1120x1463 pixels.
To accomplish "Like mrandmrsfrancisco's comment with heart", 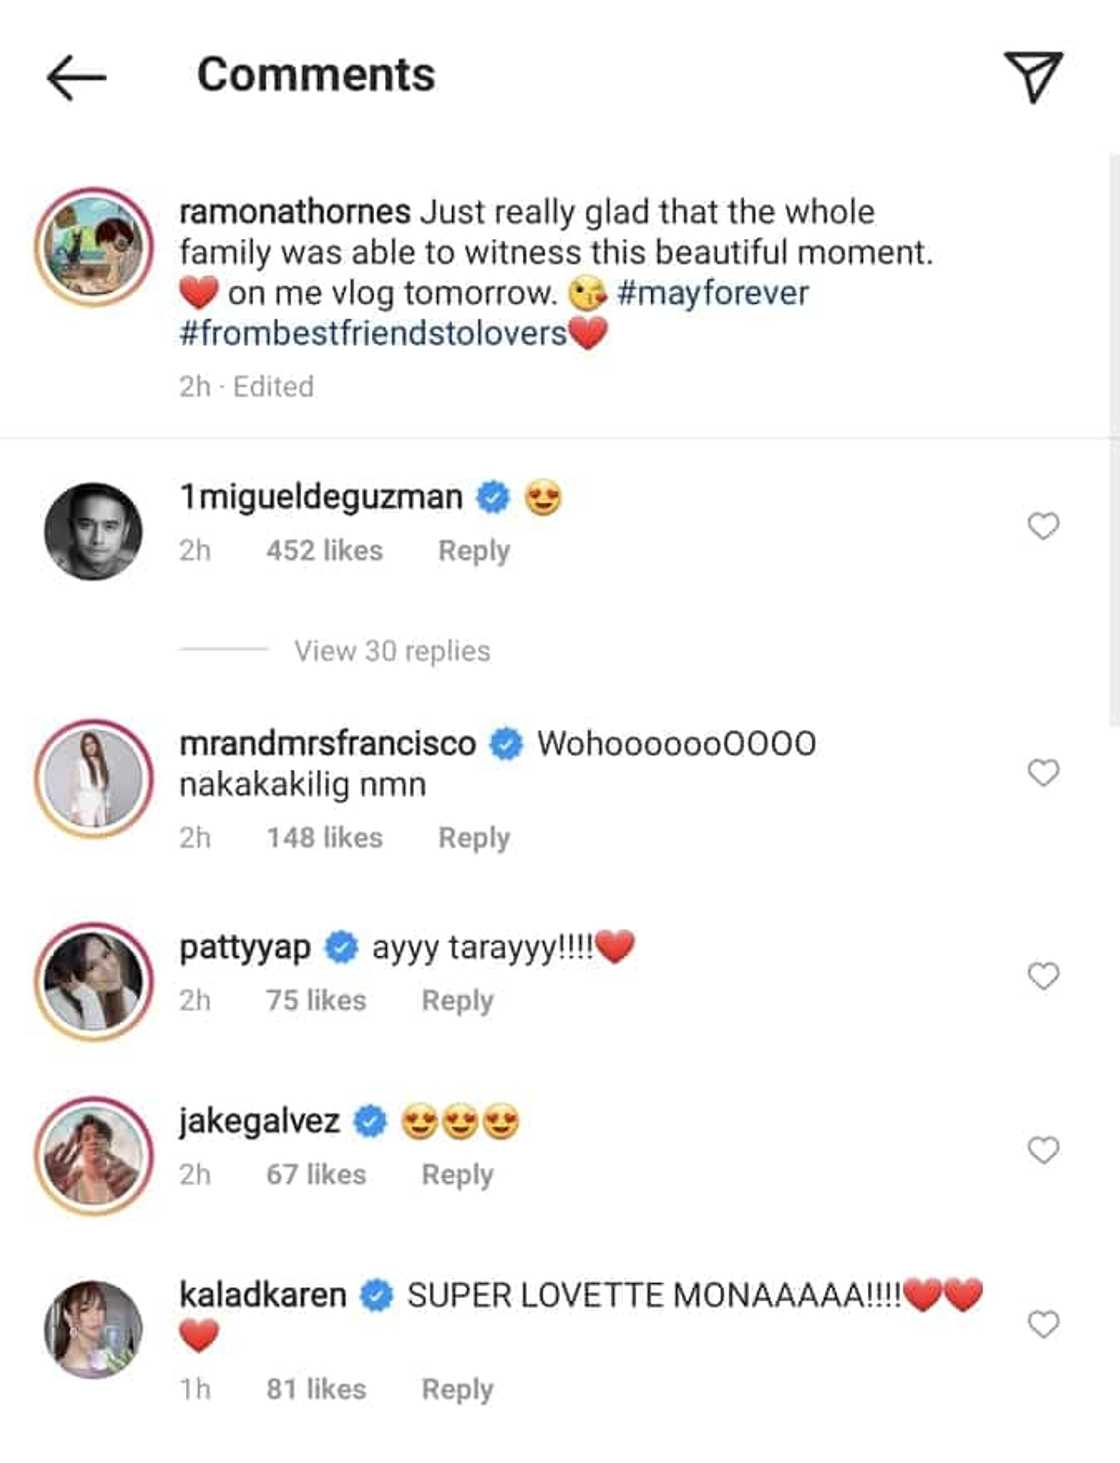I will coord(1043,772).
